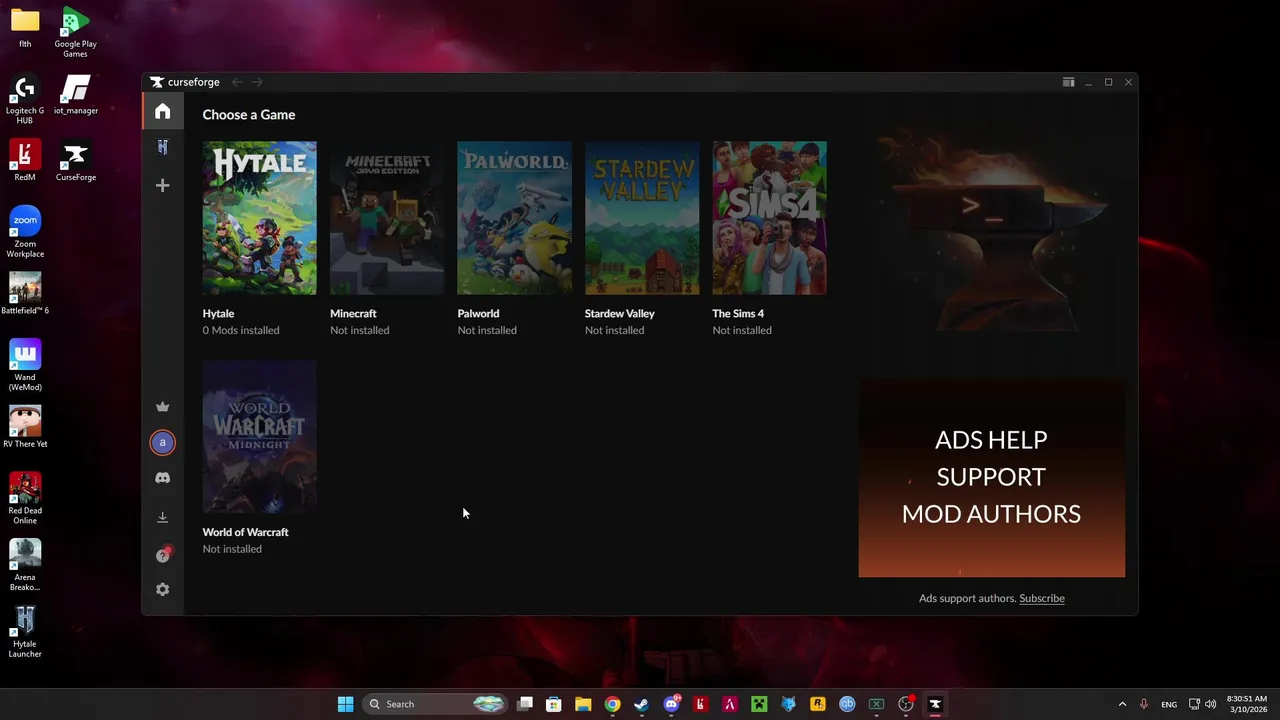Open the RV There Yet desktop shortcut

pos(25,427)
